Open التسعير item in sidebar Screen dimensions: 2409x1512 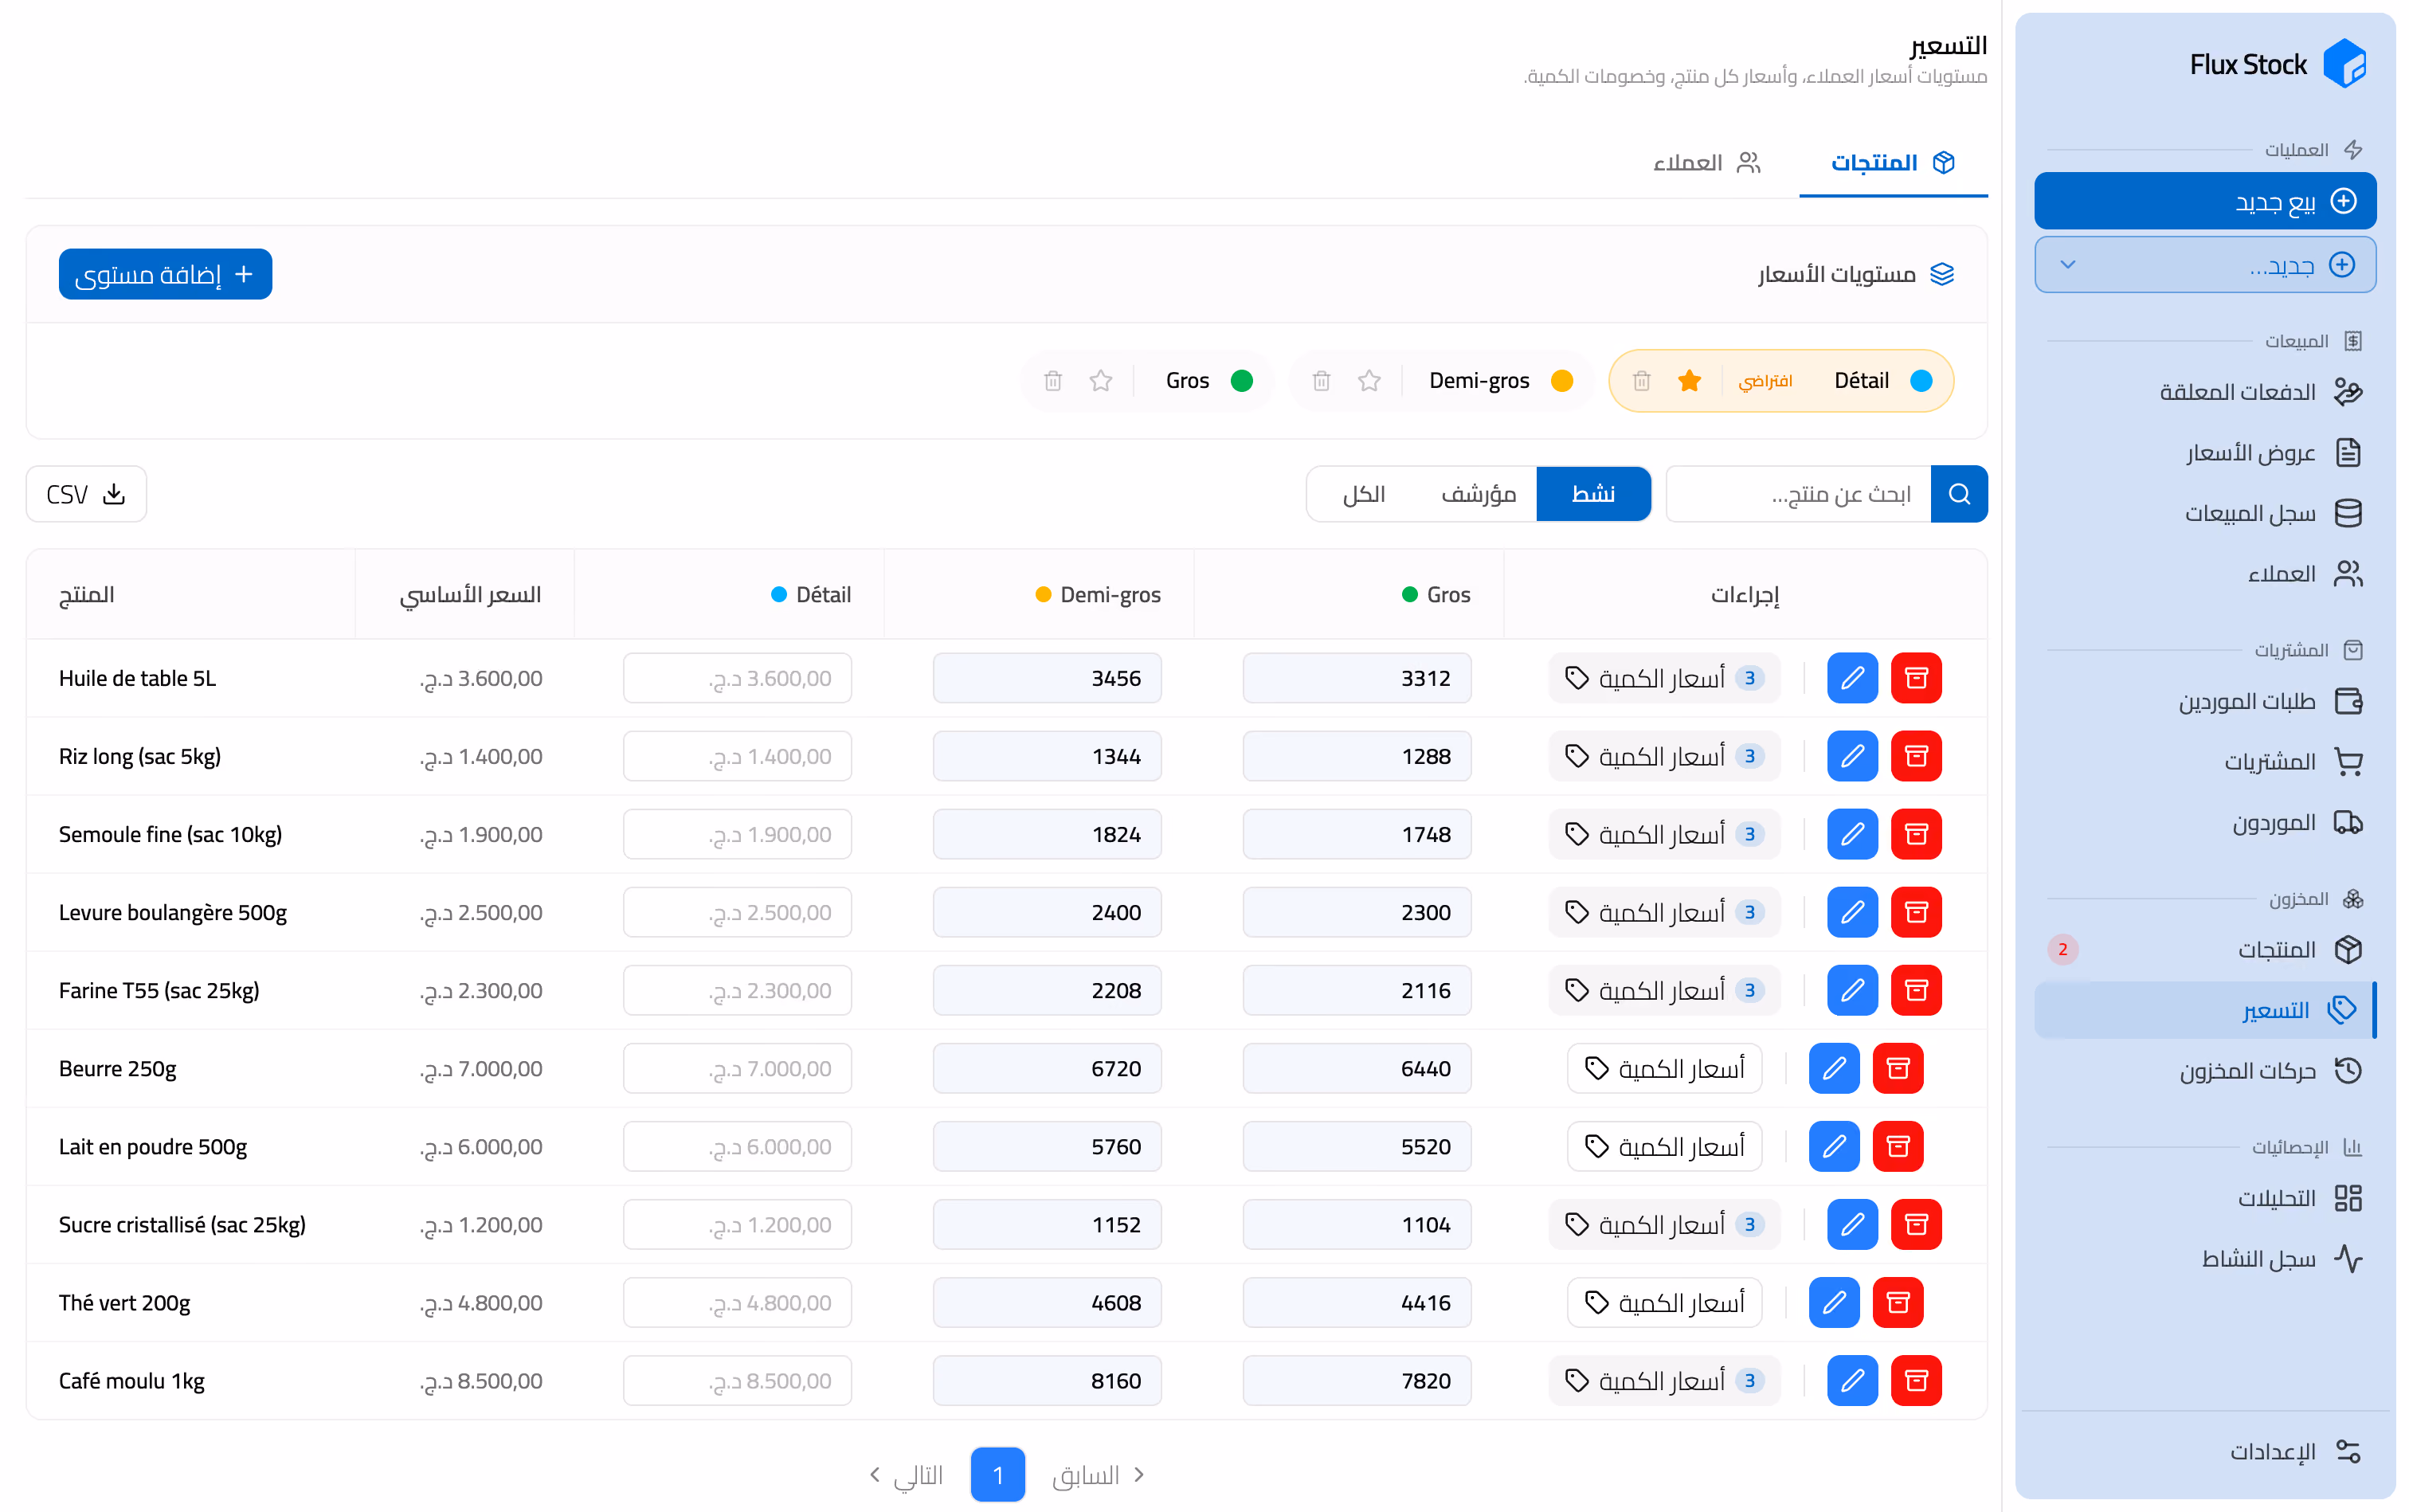(2205, 1010)
